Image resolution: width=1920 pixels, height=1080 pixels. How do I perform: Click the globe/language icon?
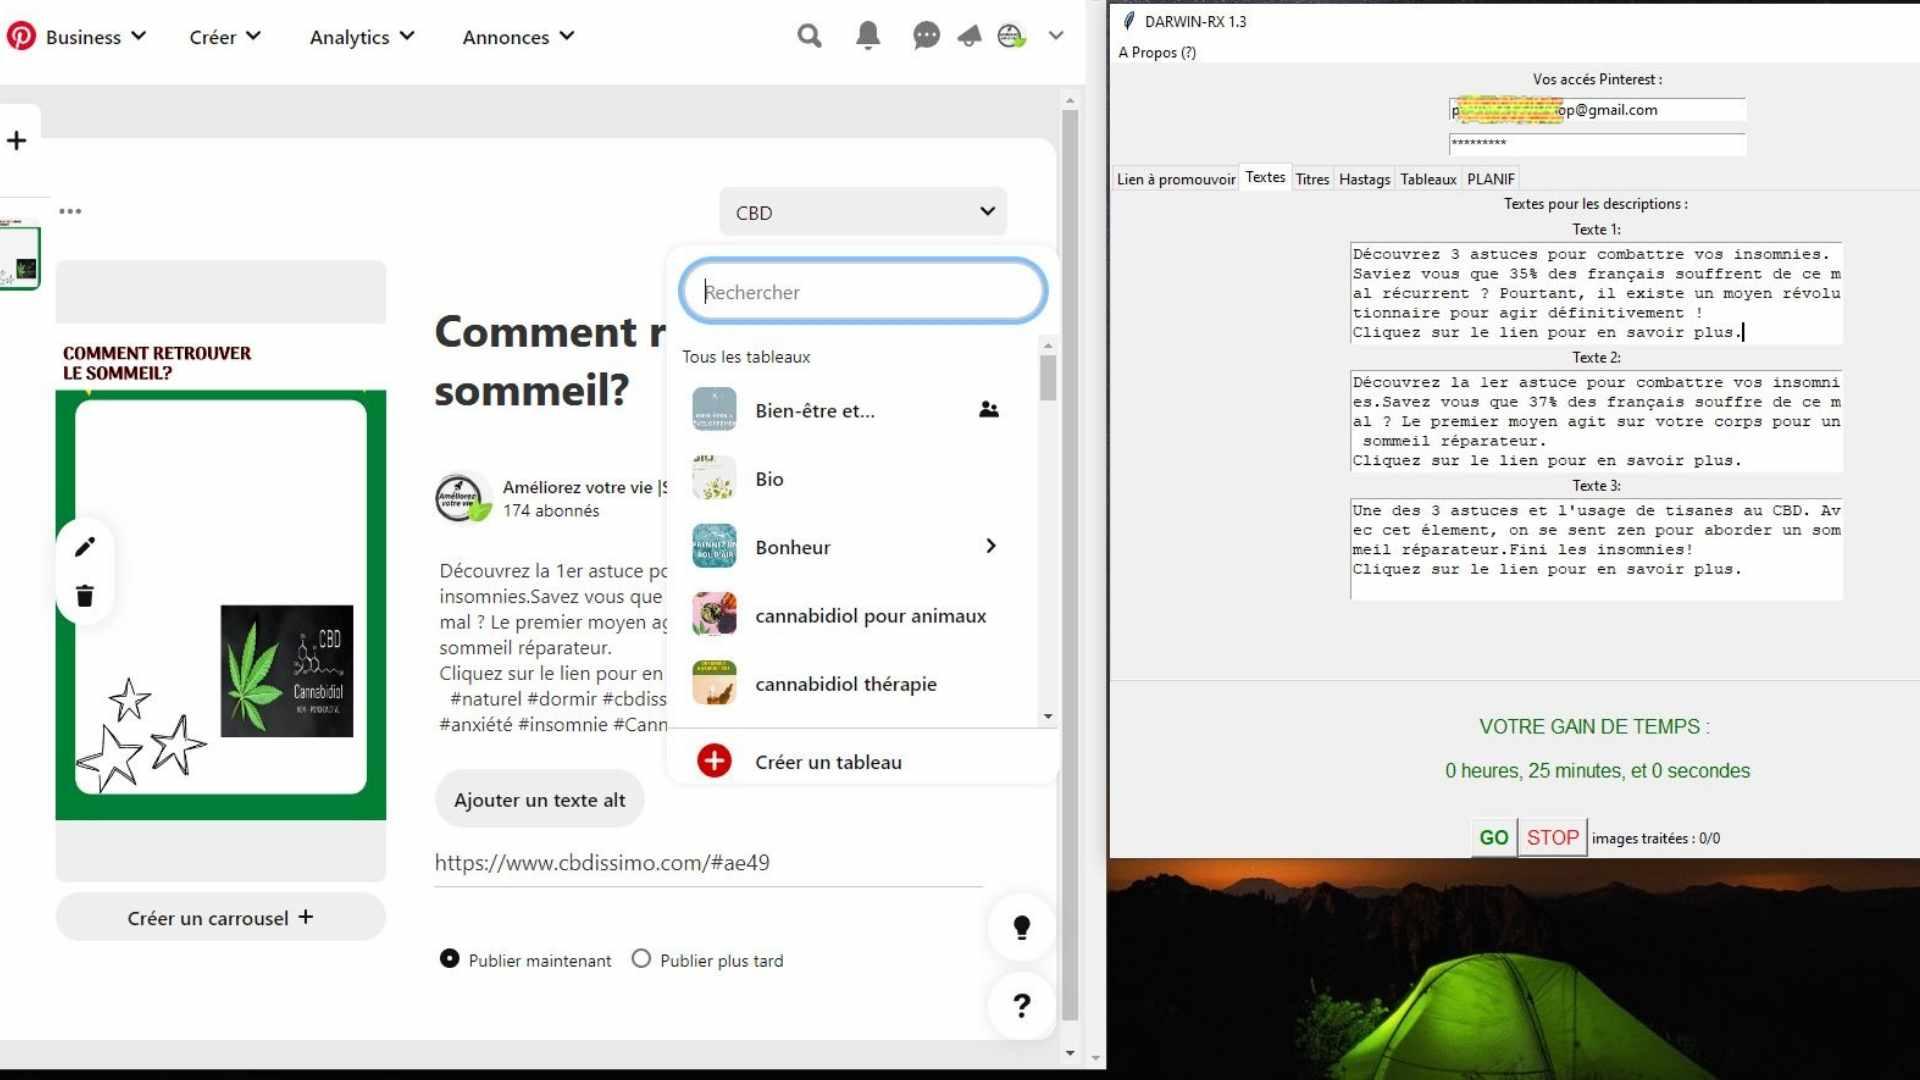pyautogui.click(x=1010, y=36)
